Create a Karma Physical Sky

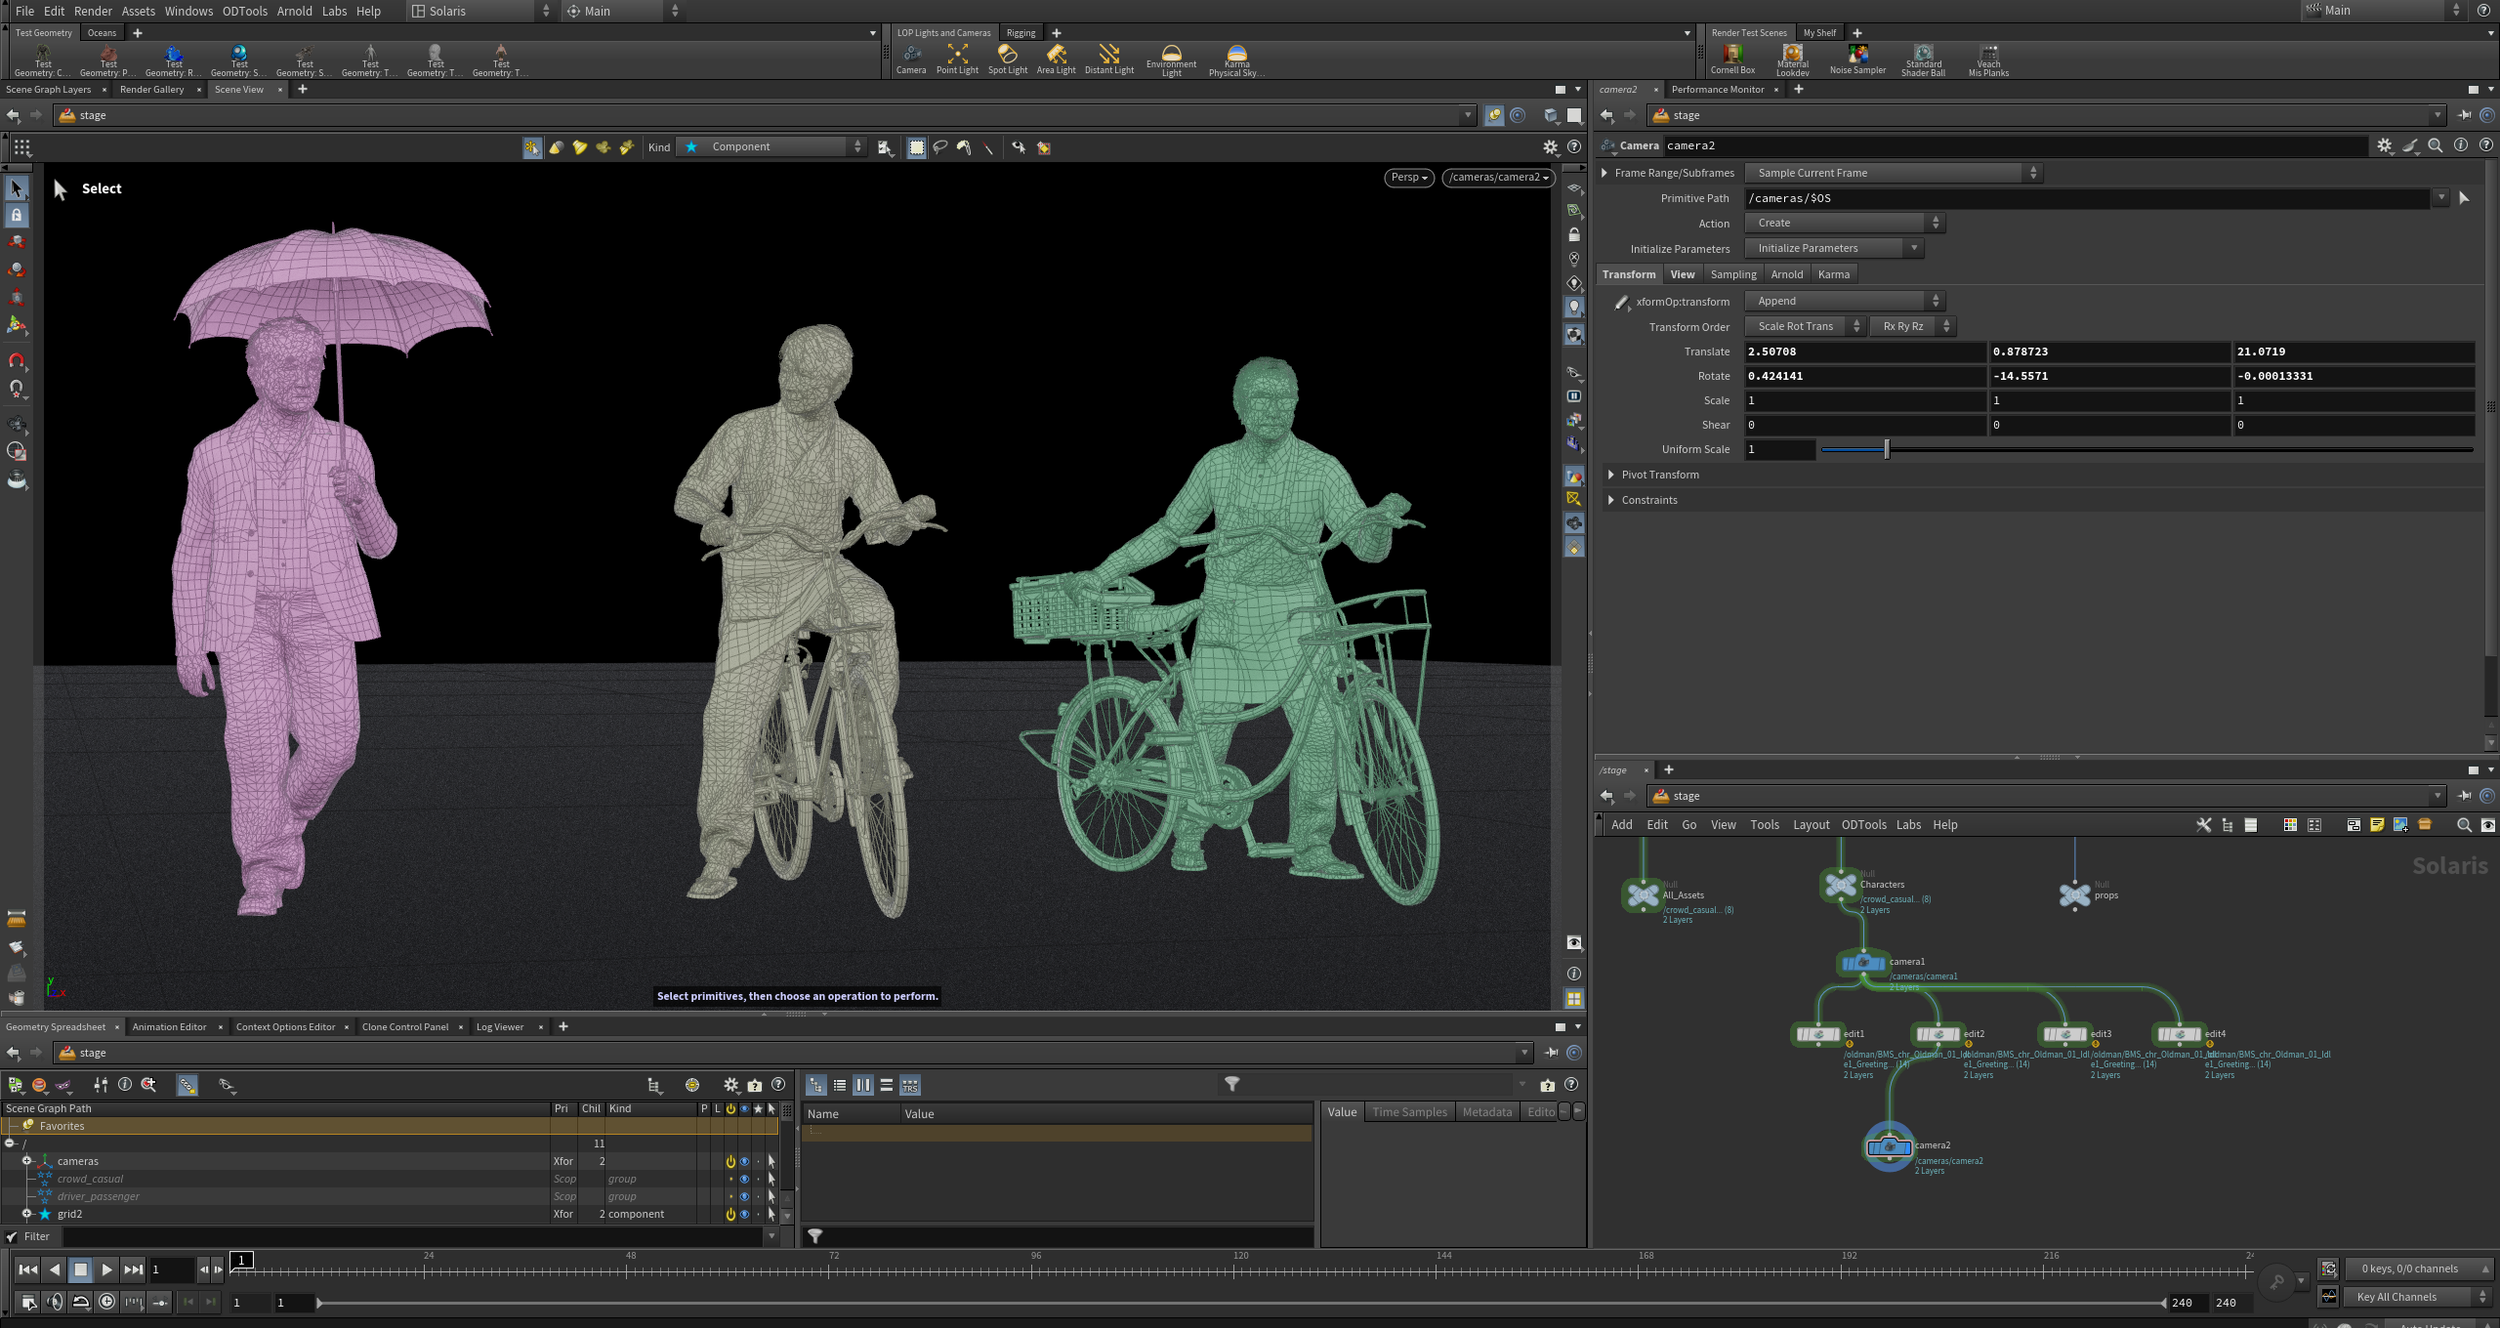1236,60
